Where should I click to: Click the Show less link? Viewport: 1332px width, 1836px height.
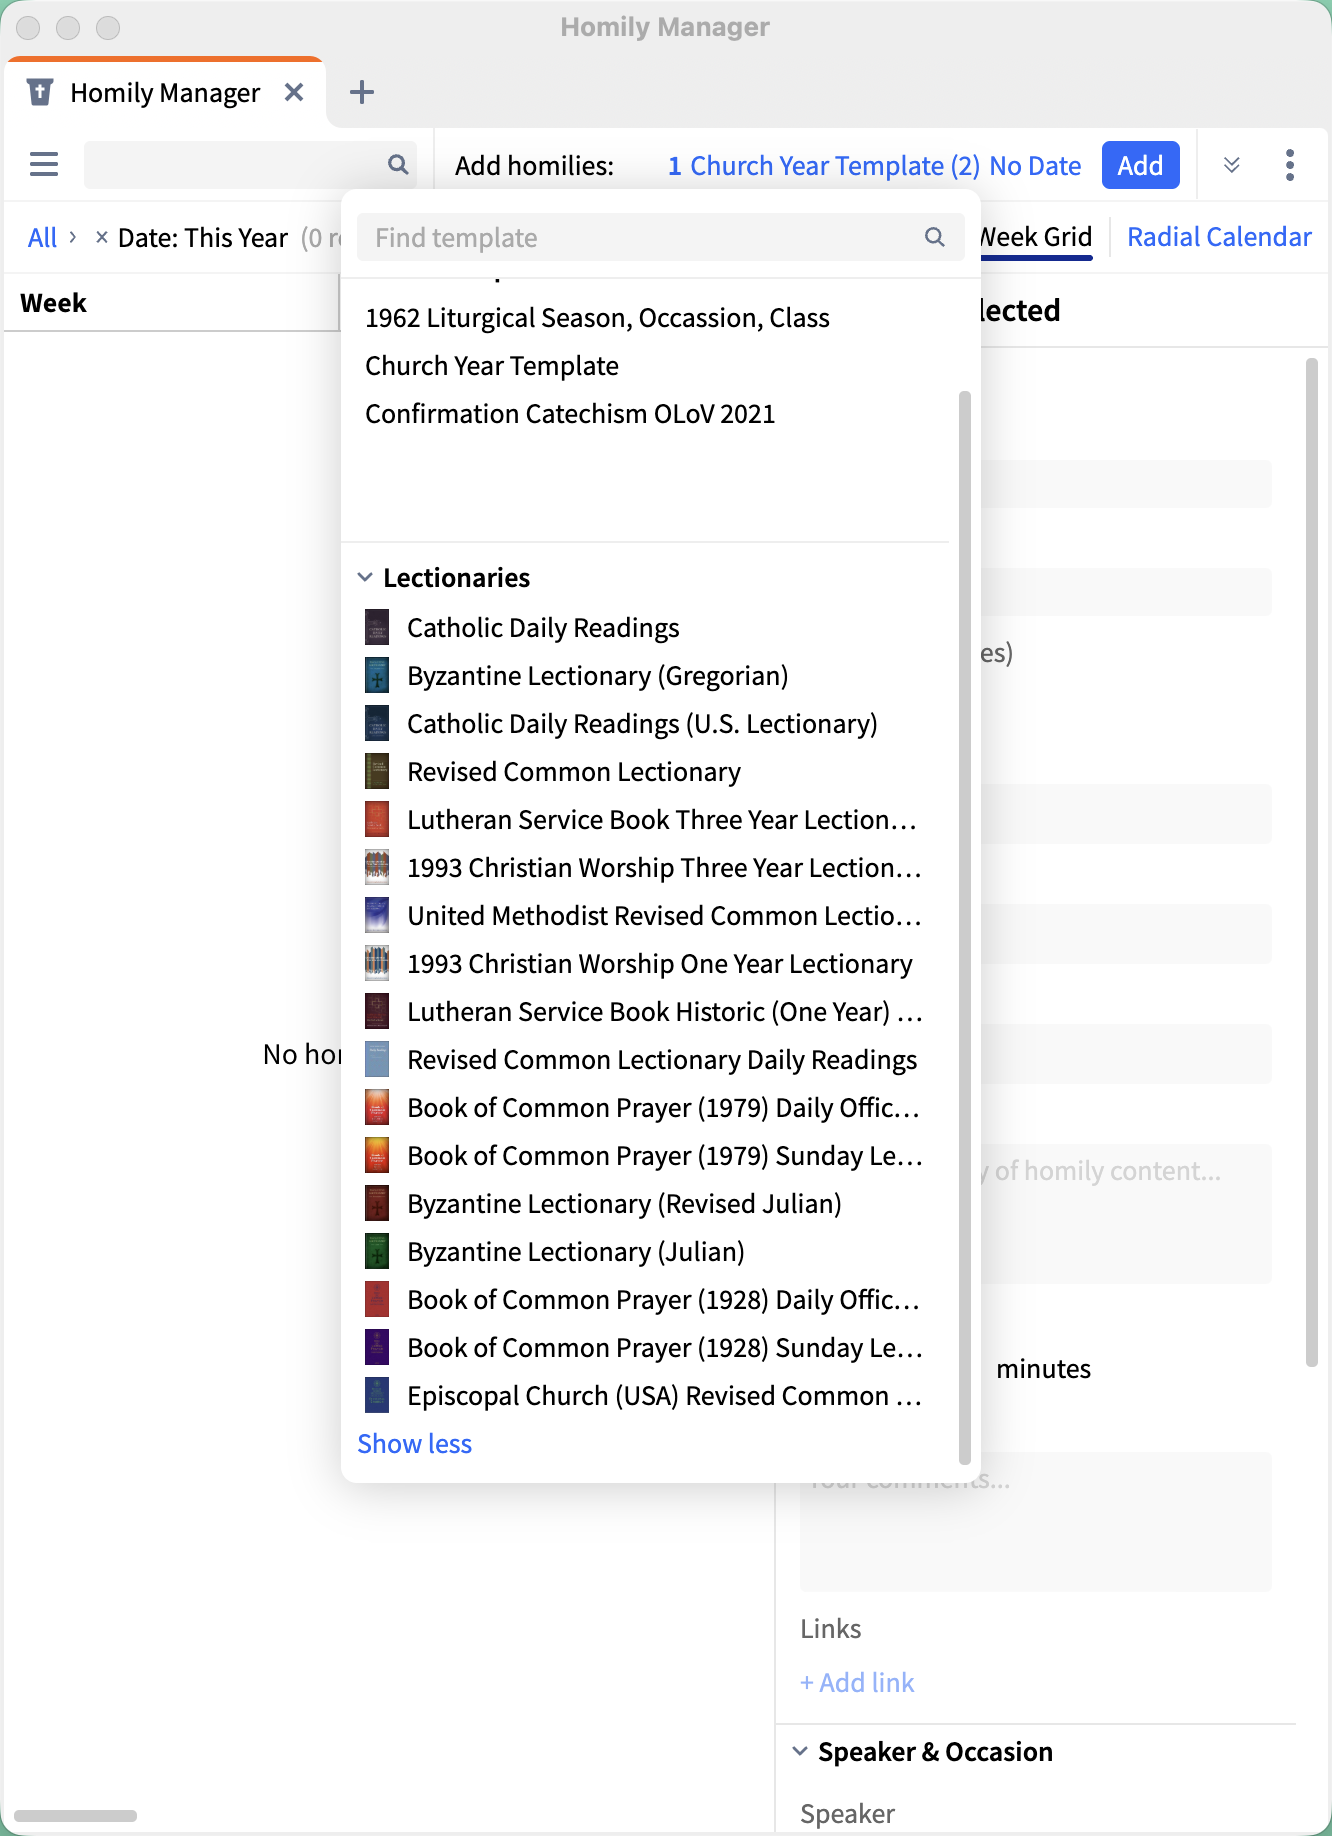pos(414,1443)
